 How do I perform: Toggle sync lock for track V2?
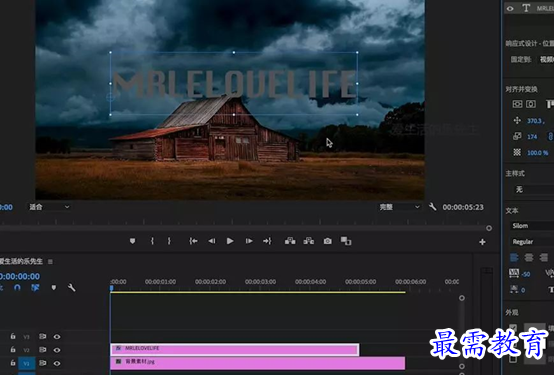[x=42, y=350]
